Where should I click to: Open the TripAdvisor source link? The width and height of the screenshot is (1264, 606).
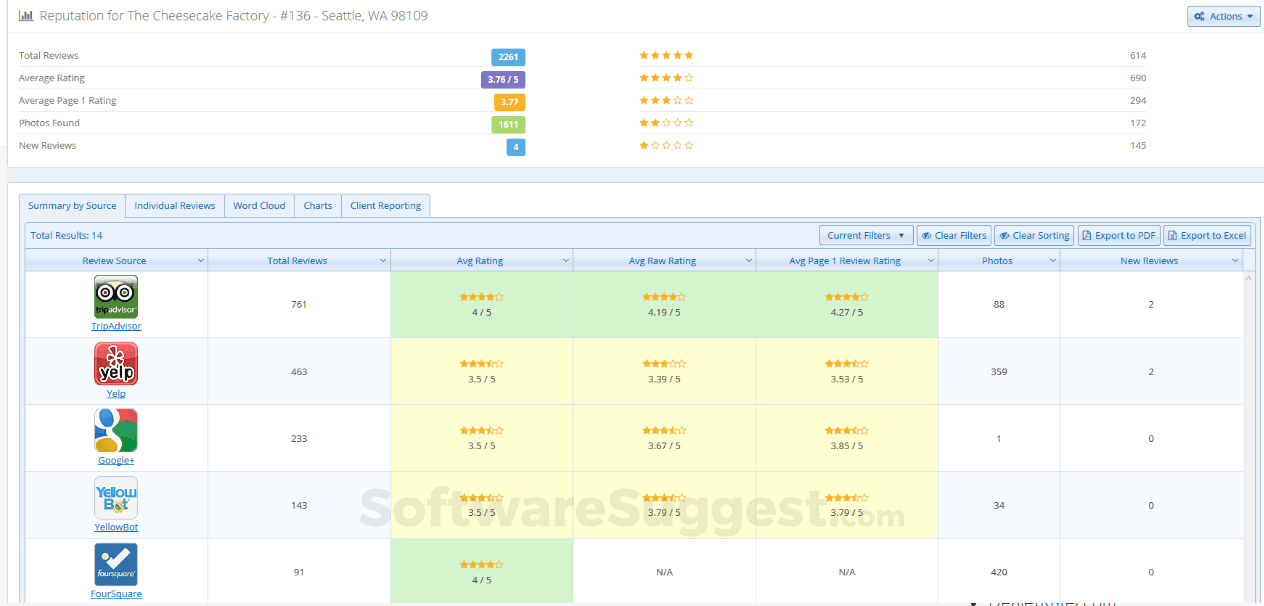pos(116,326)
